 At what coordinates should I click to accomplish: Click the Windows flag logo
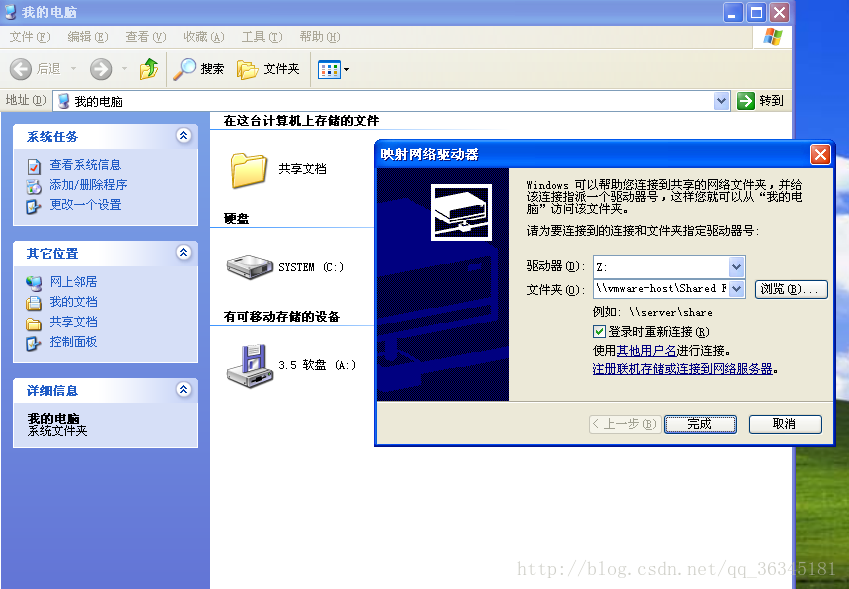click(772, 37)
